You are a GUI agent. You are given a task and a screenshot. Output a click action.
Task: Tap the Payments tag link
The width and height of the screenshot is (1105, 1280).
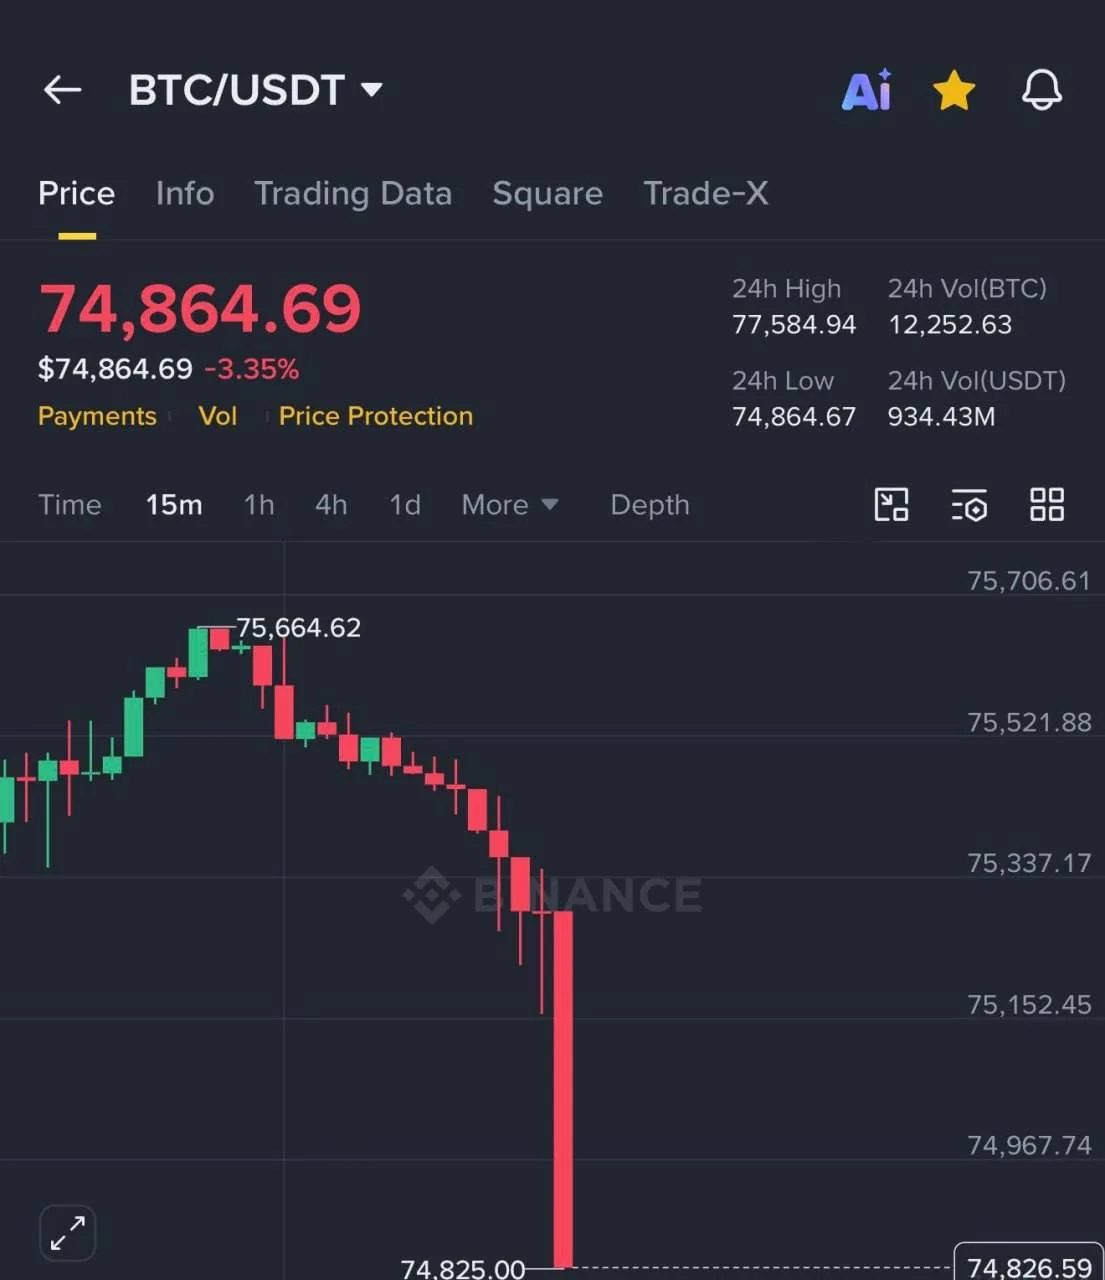pyautogui.click(x=97, y=416)
